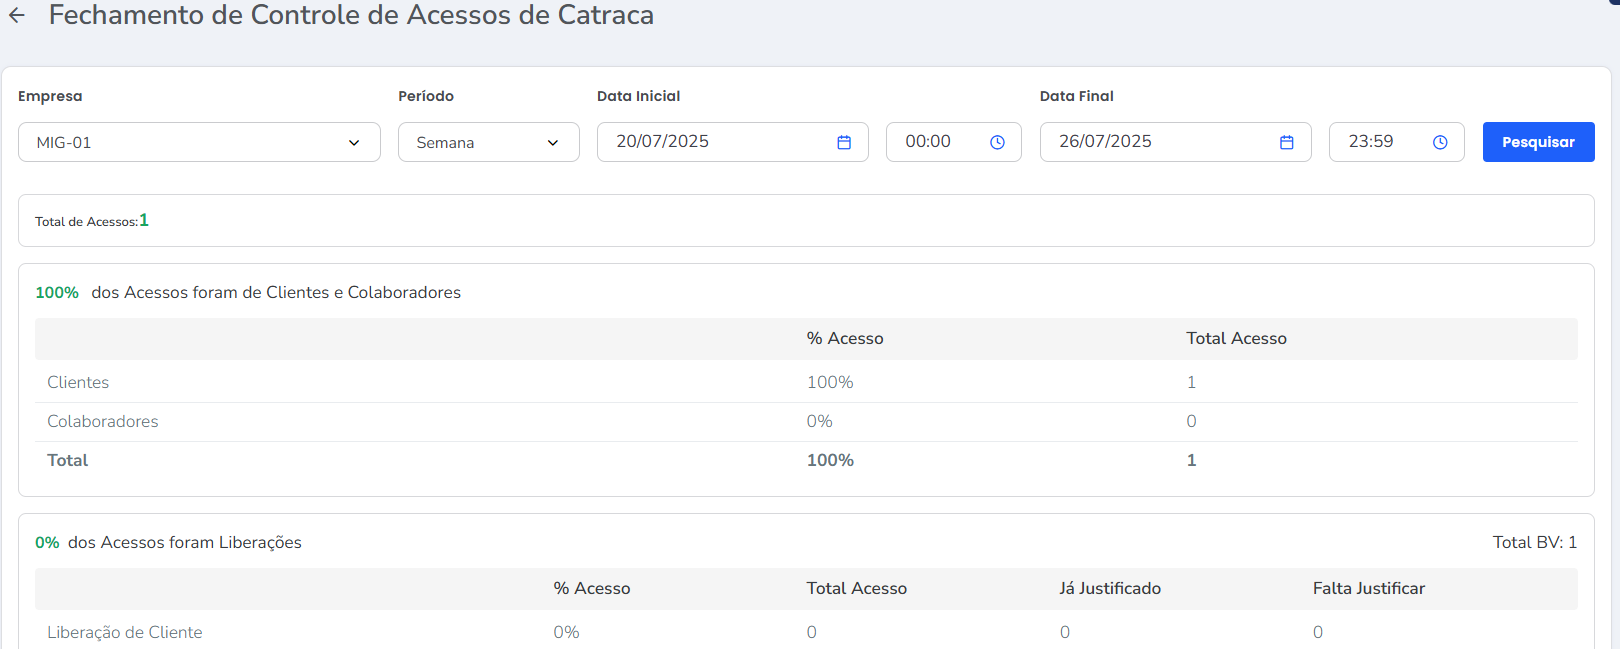Click the Já Justificado column header
This screenshot has height=649, width=1620.
pos(1110,588)
